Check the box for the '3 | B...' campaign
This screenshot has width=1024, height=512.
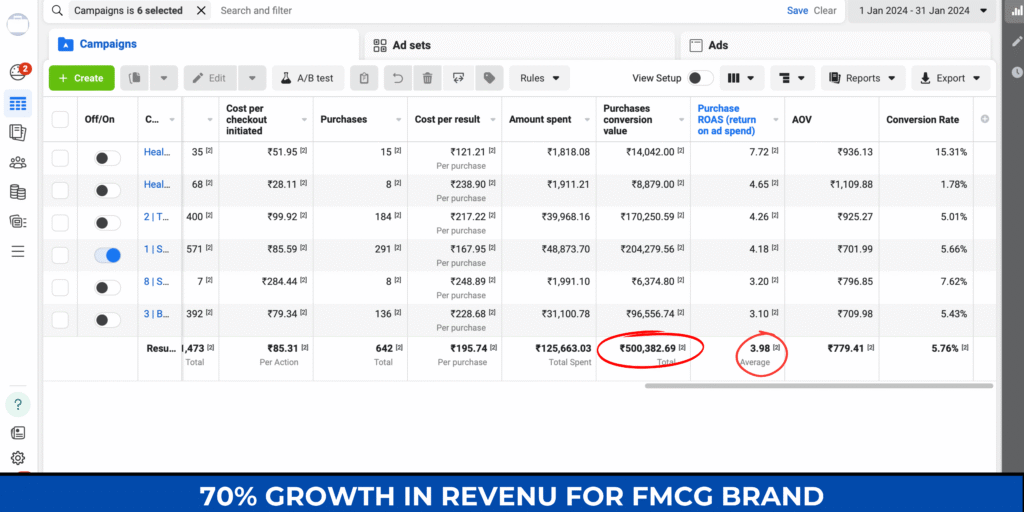click(x=60, y=320)
